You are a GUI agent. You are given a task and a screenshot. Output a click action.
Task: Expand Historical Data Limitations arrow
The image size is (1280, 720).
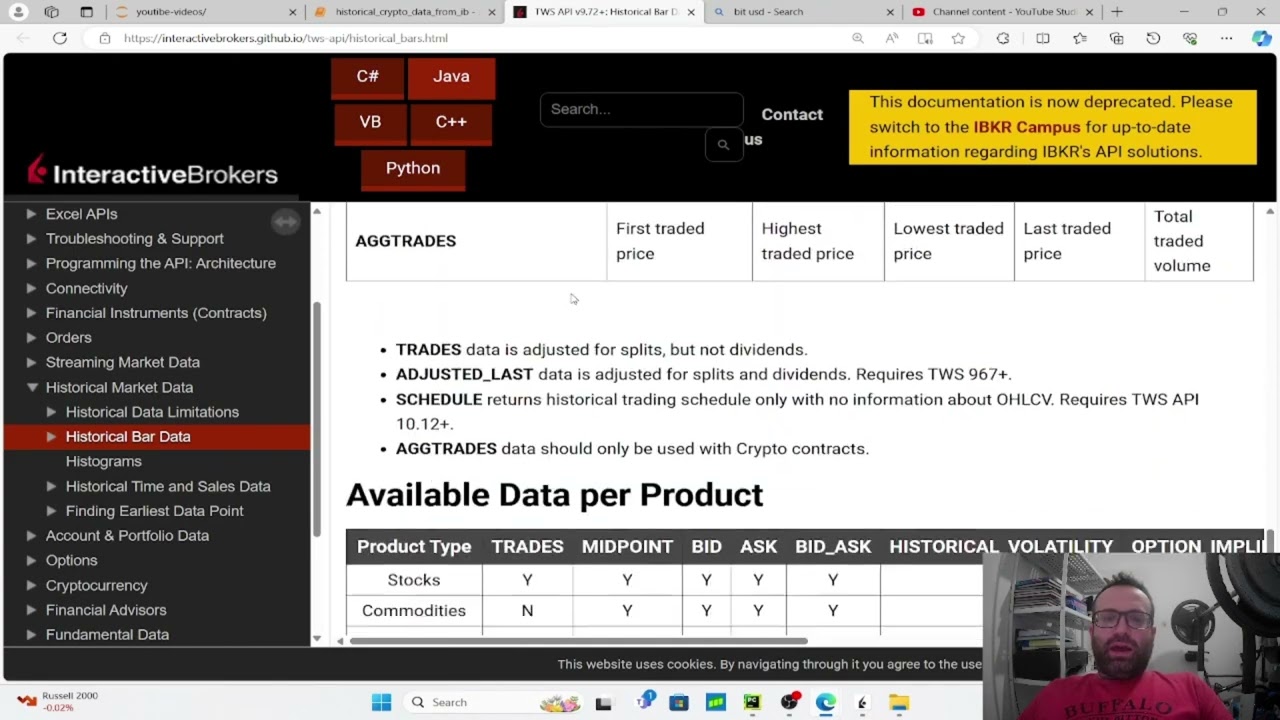click(x=51, y=412)
